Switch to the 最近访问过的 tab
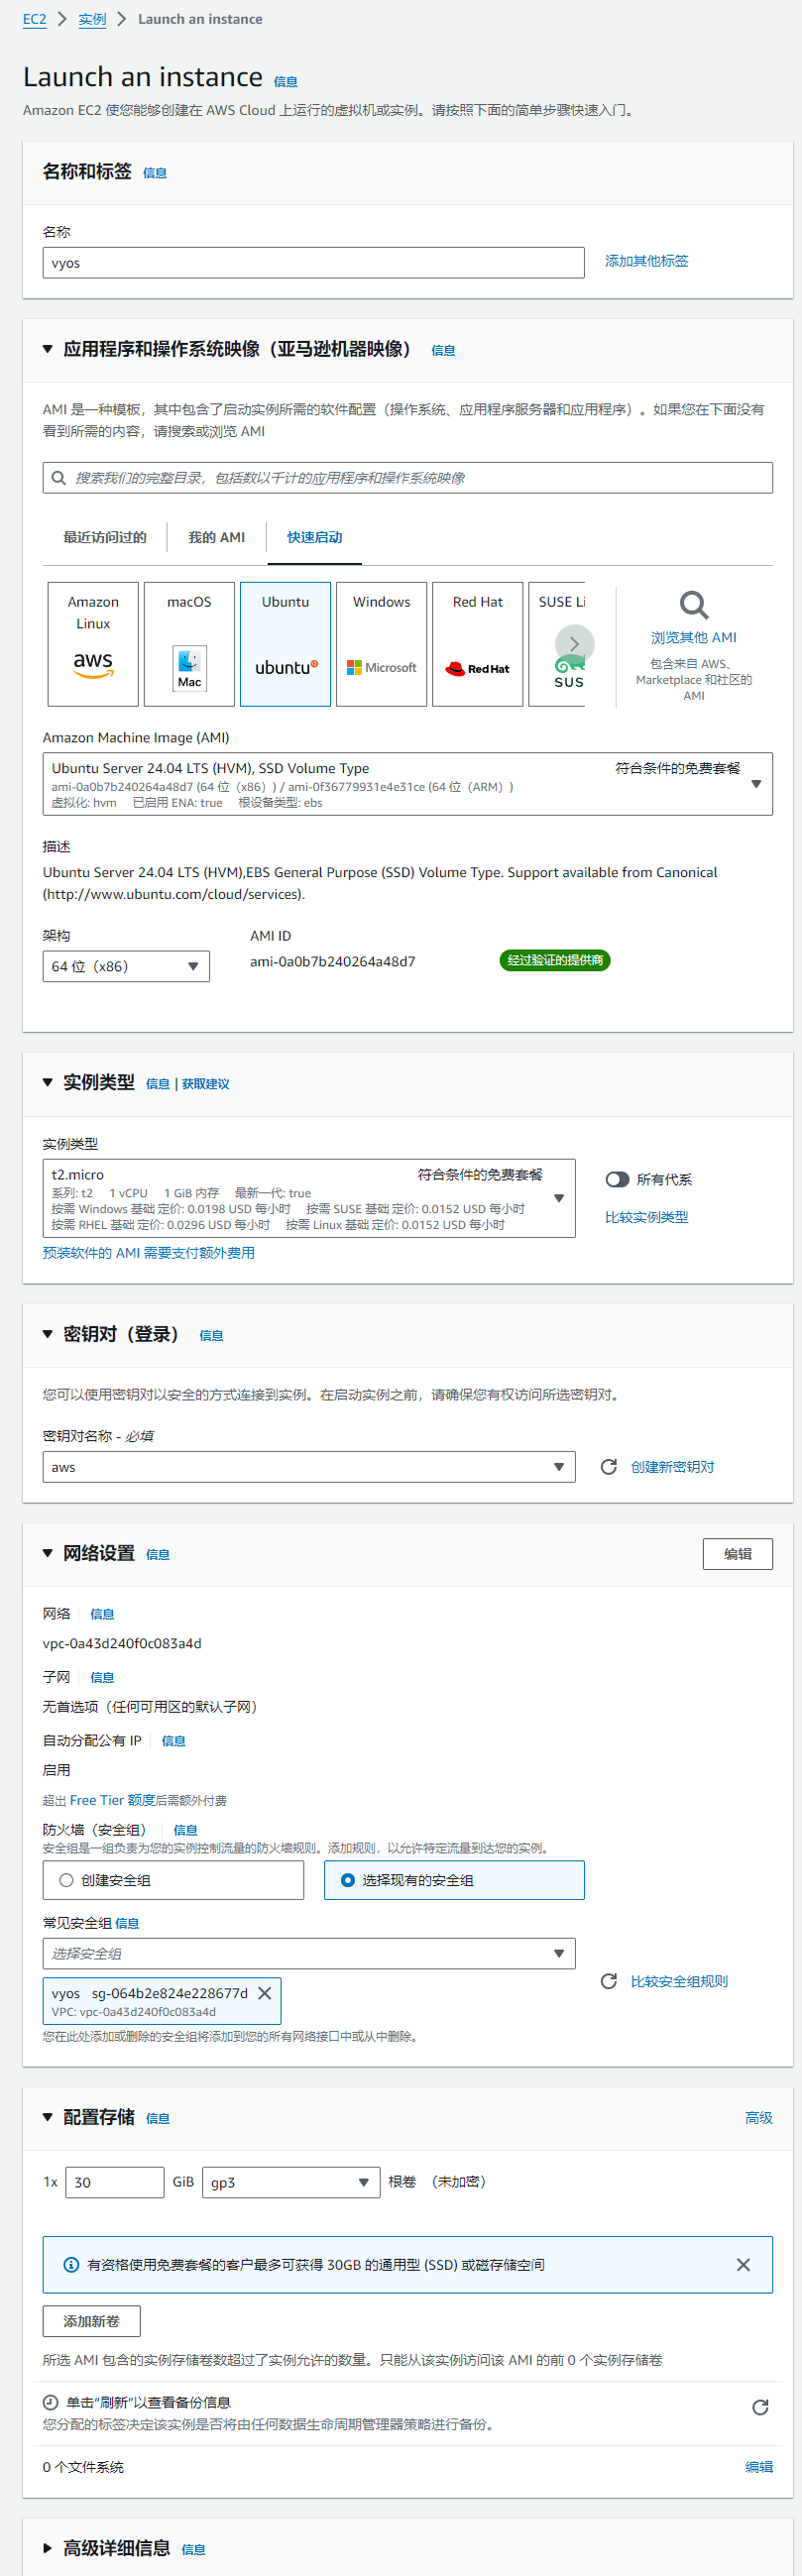802x2576 pixels. tap(105, 537)
